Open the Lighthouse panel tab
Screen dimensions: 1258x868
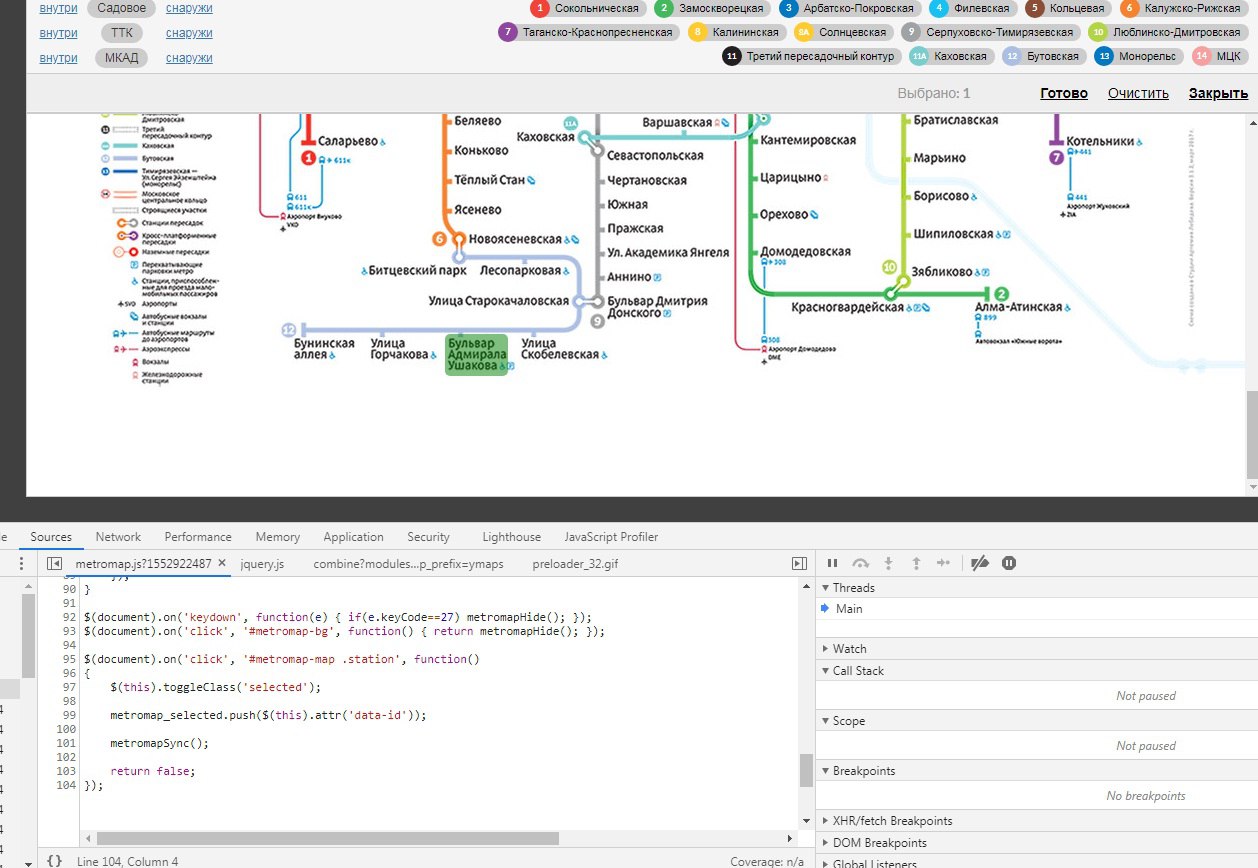pos(511,537)
